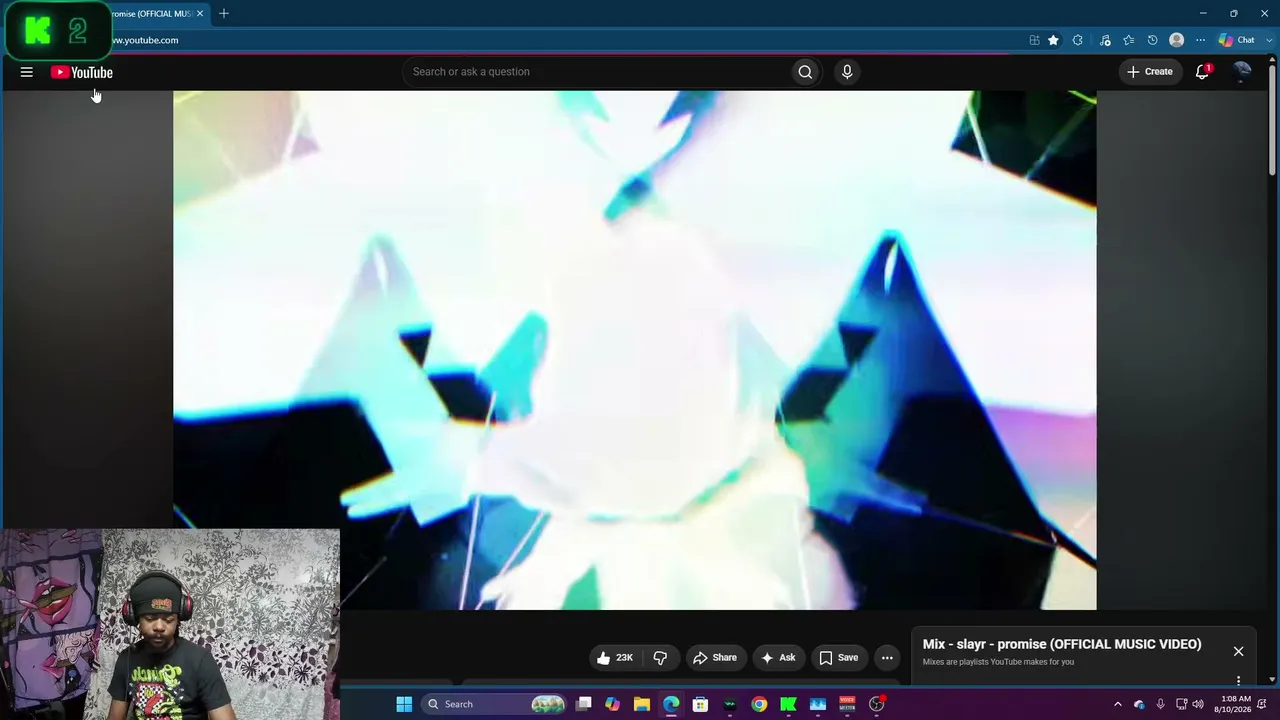The height and width of the screenshot is (720, 1280).
Task: Open the green K app on taskbar
Action: click(788, 704)
